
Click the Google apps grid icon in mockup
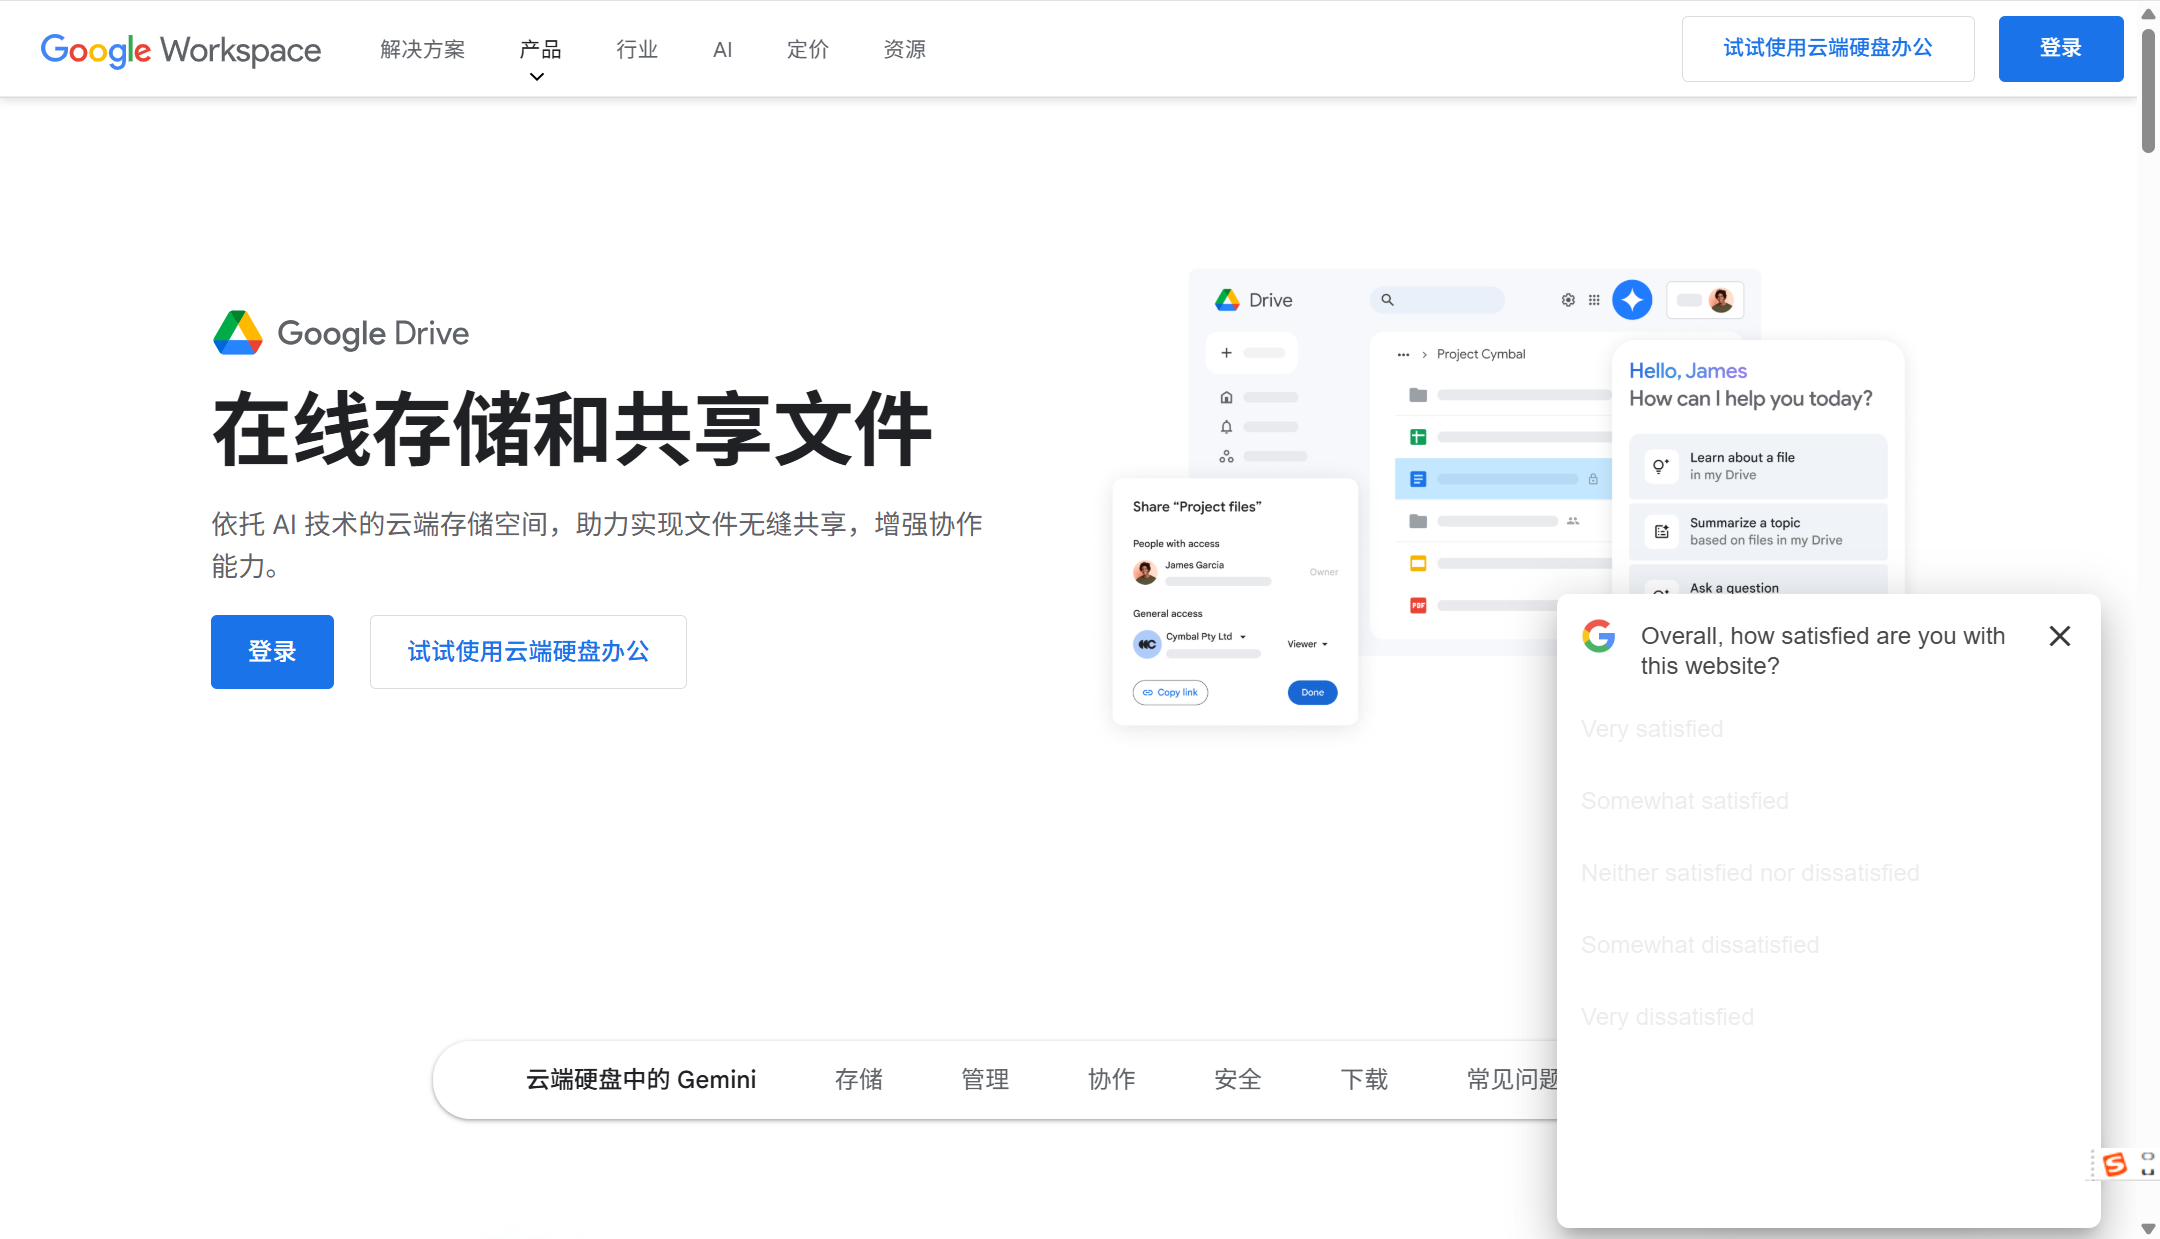pyautogui.click(x=1594, y=299)
